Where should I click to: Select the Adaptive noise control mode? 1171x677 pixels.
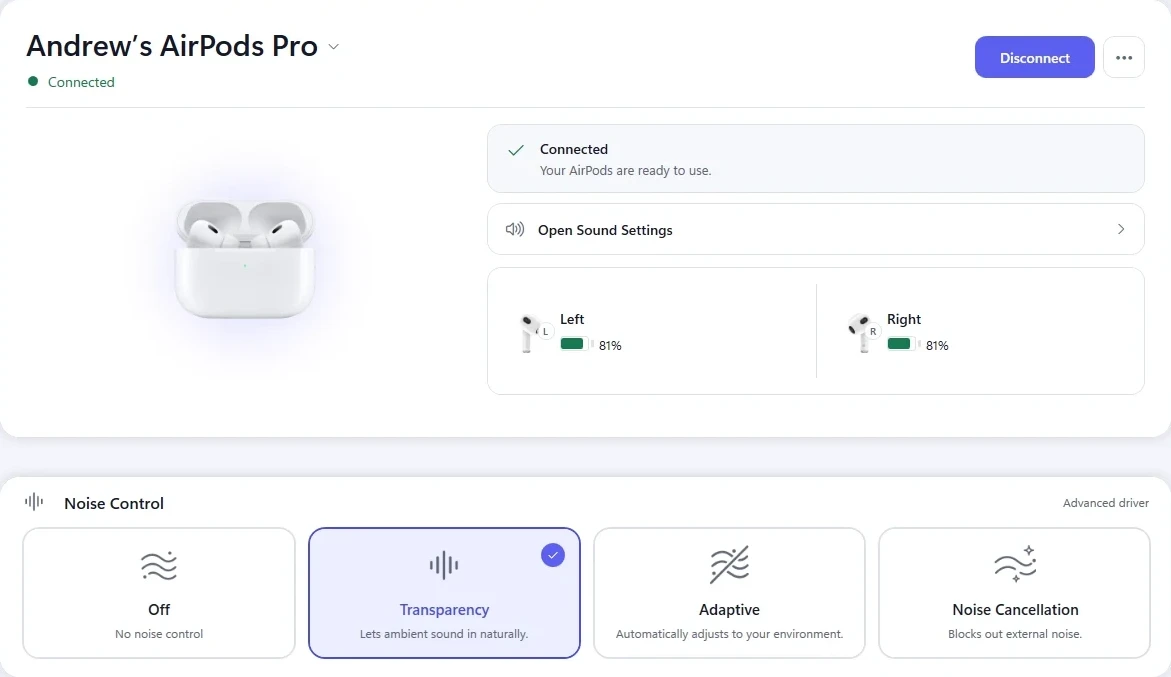click(729, 593)
